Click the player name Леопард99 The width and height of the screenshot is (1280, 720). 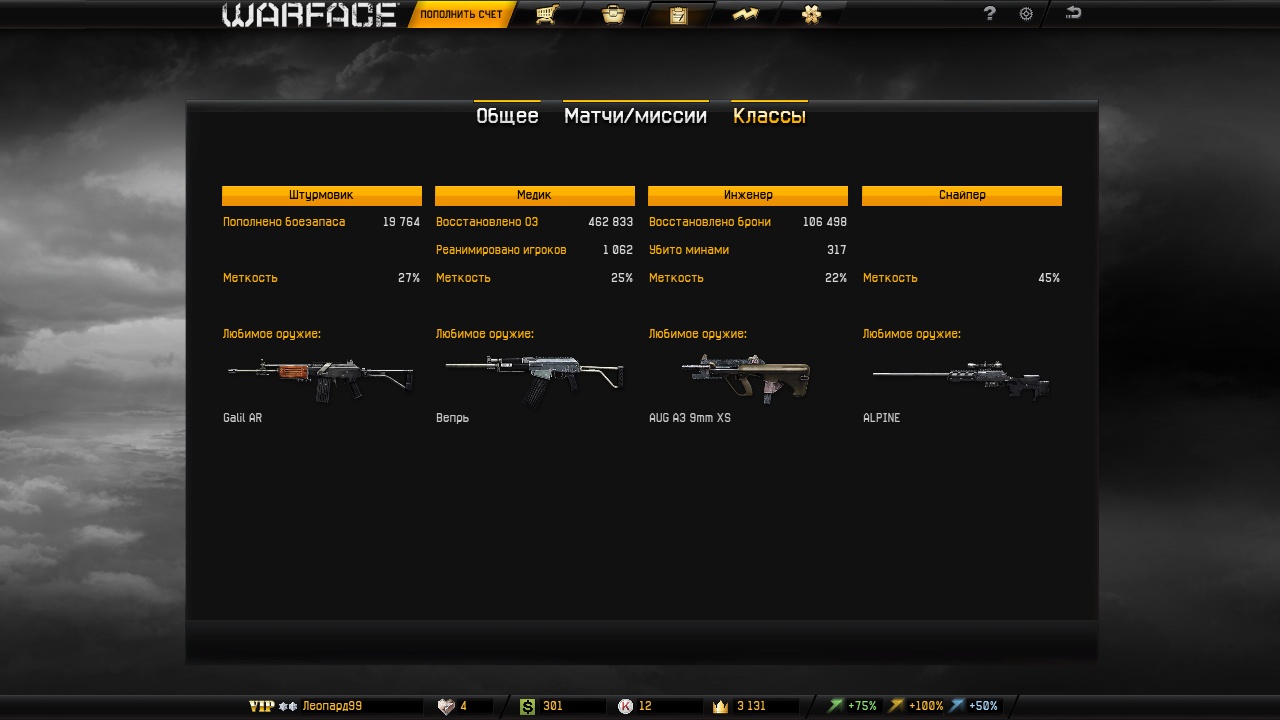(332, 706)
